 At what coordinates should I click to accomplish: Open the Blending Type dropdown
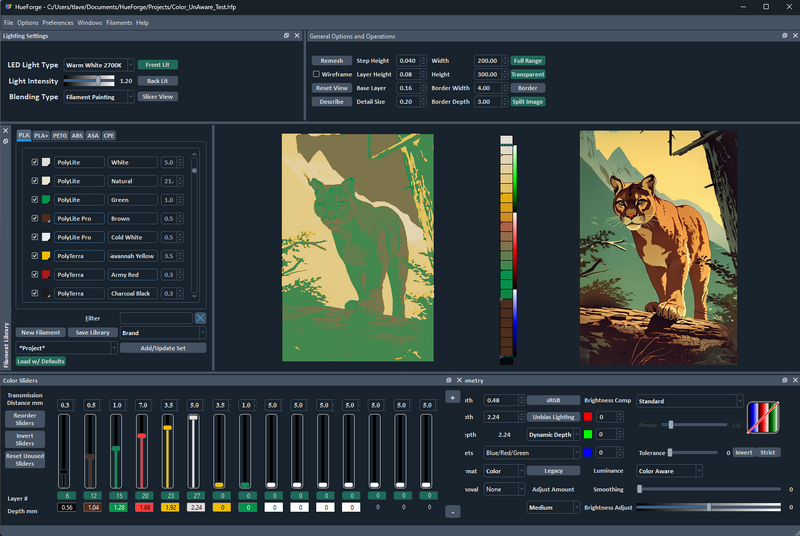[x=99, y=97]
